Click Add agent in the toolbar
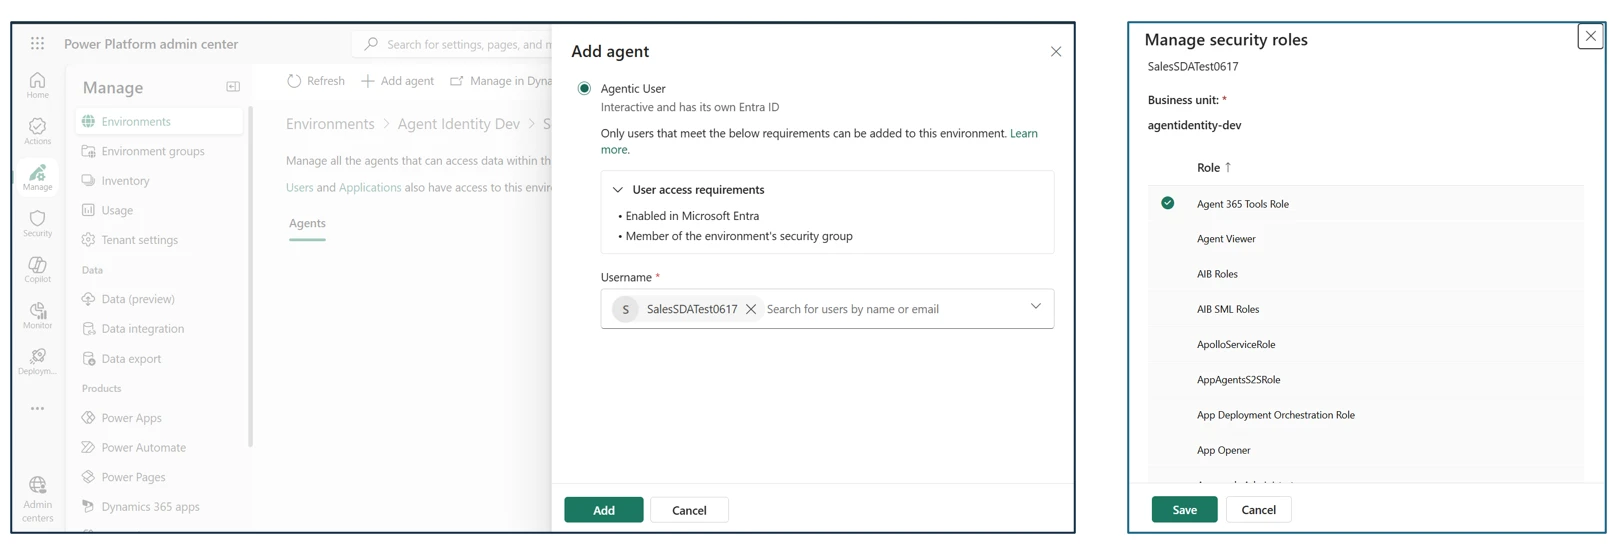Screen dimensions: 1617x544 pos(397,81)
